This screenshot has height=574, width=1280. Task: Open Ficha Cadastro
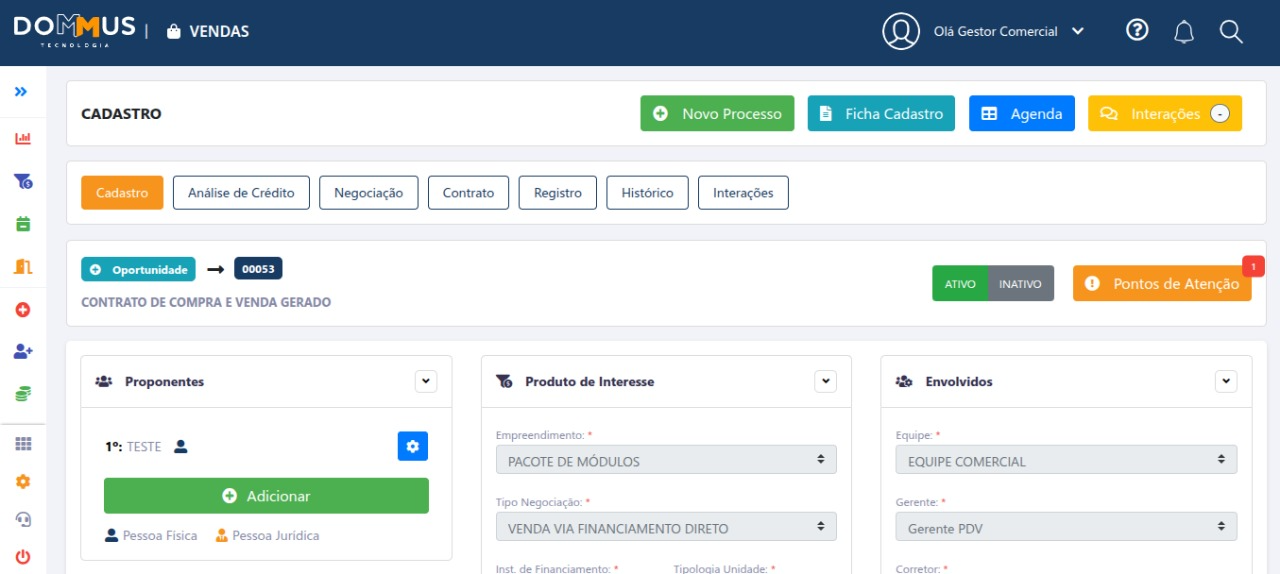881,114
